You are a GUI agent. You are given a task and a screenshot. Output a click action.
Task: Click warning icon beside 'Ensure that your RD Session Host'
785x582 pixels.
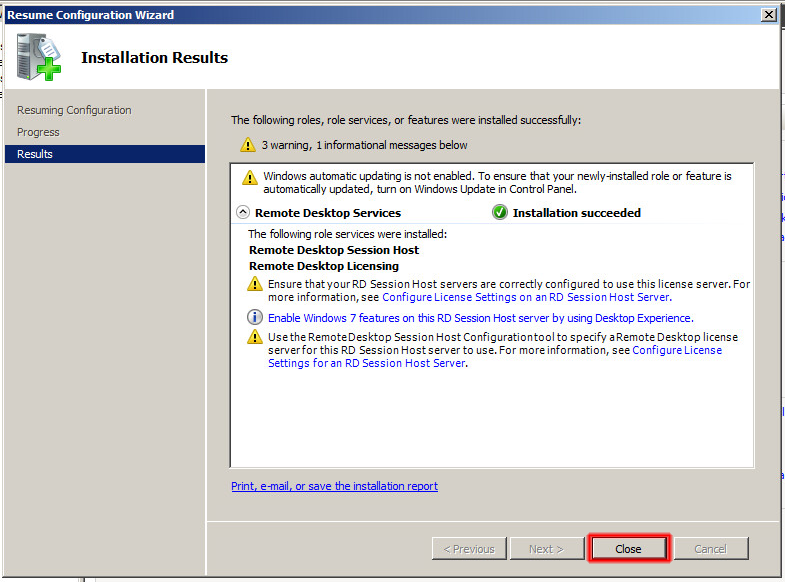coord(255,284)
